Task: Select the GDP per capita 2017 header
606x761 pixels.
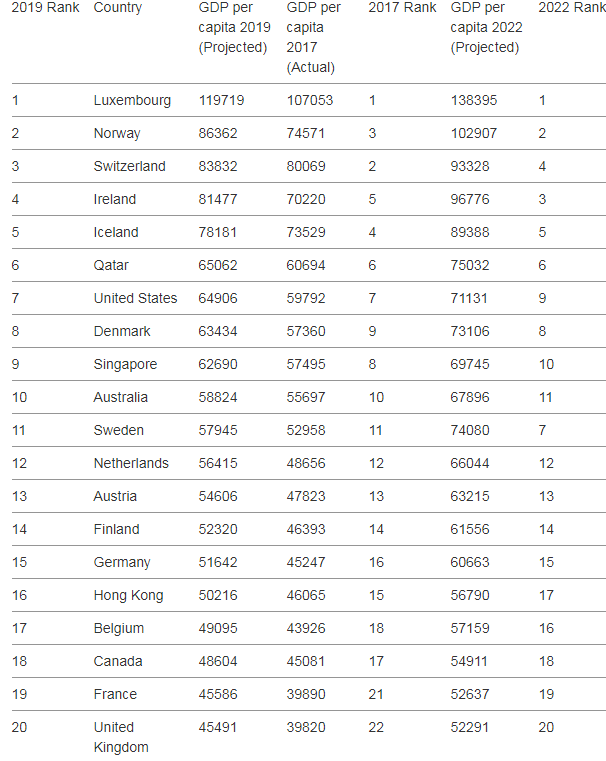Action: (313, 37)
